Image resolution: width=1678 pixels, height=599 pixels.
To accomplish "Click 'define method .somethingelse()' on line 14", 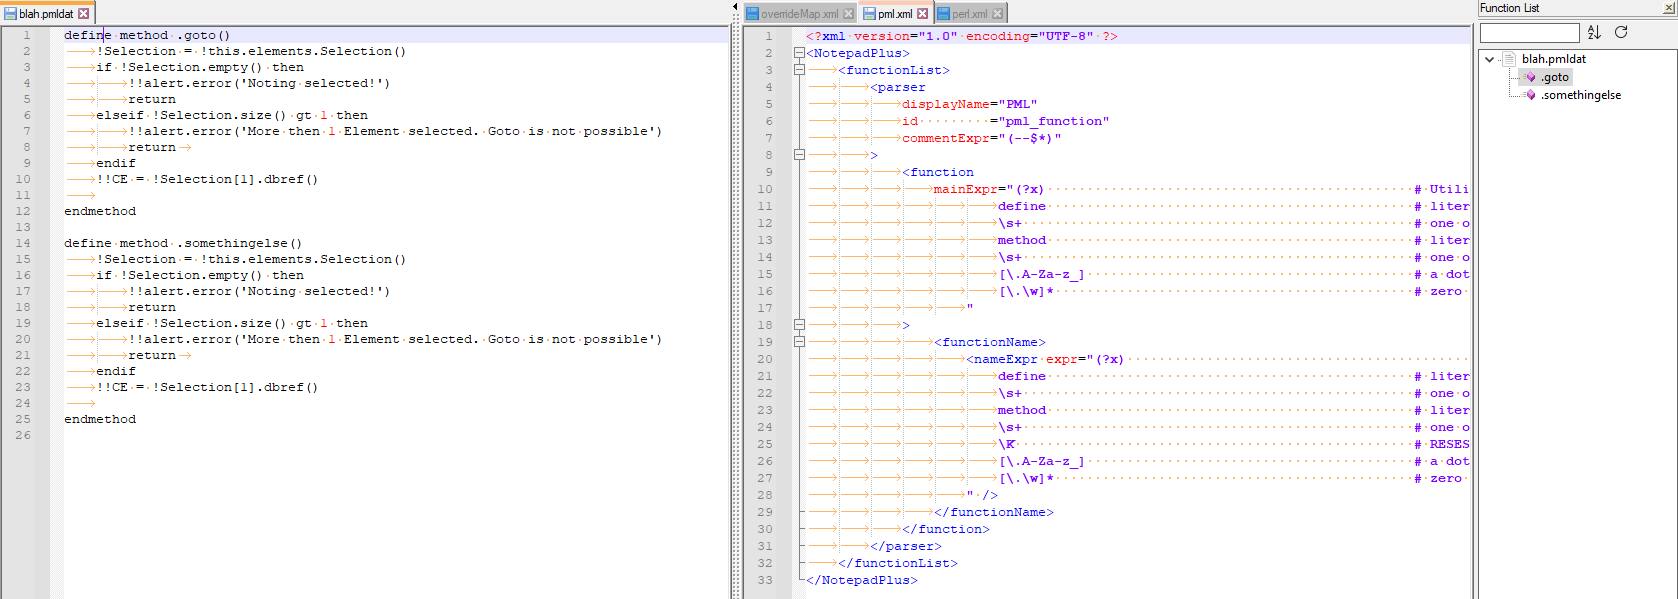I will click(x=183, y=243).
